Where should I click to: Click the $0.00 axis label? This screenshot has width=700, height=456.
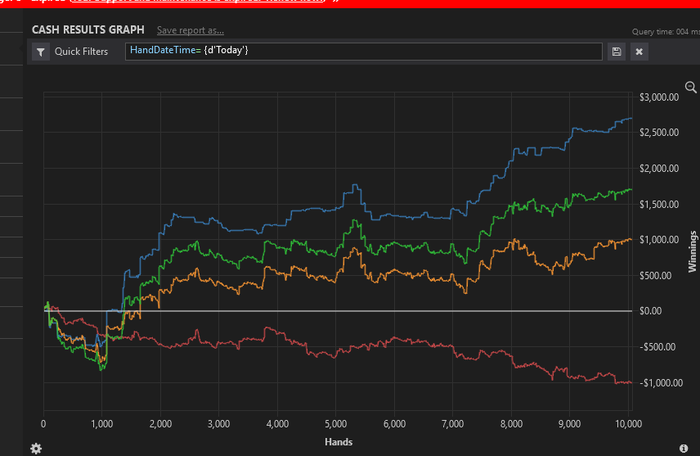[650, 311]
